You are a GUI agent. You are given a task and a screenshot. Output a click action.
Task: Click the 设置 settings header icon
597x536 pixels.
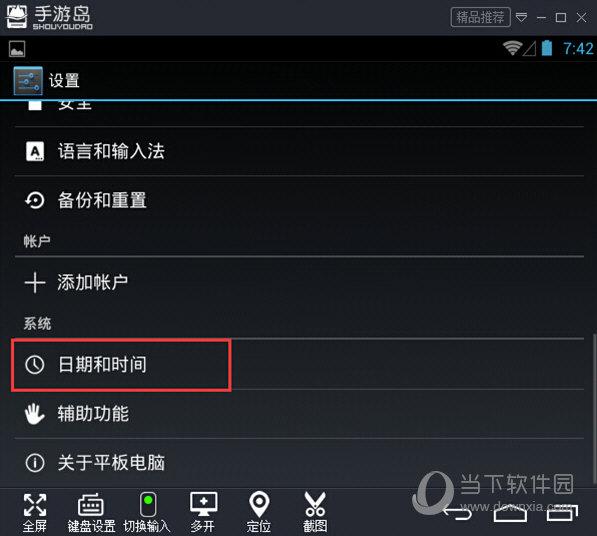click(28, 81)
